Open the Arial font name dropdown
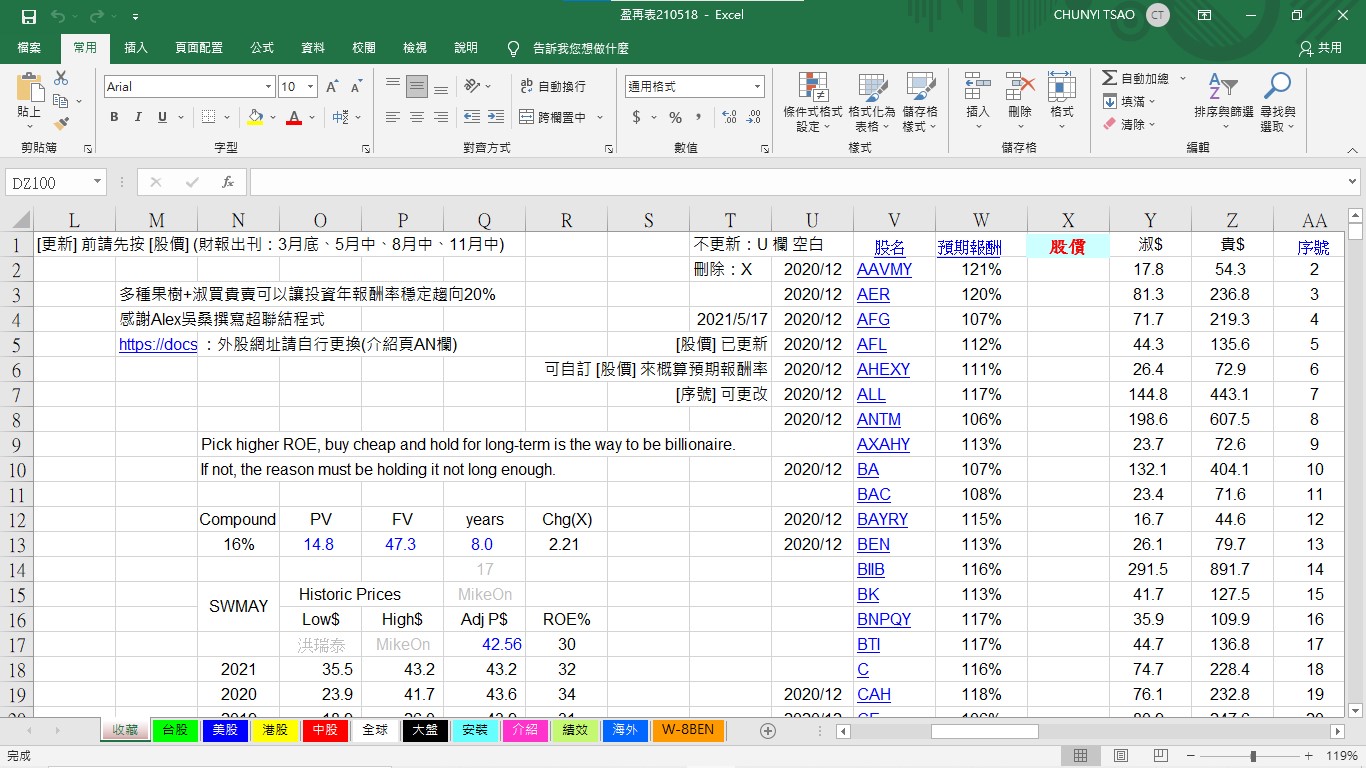The width and height of the screenshot is (1366, 768). click(268, 87)
